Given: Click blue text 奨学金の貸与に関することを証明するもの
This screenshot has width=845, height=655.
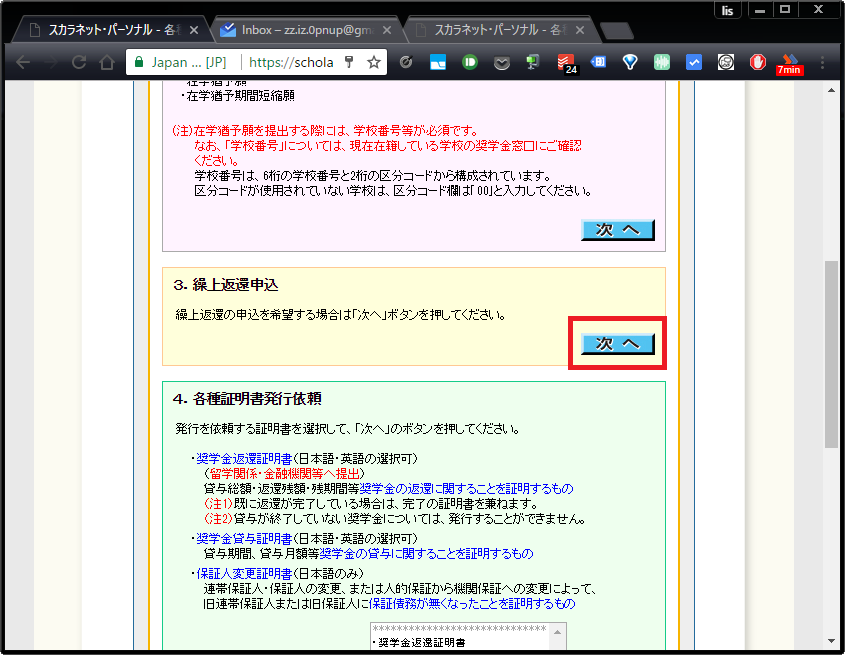Looking at the screenshot, I should (426, 554).
